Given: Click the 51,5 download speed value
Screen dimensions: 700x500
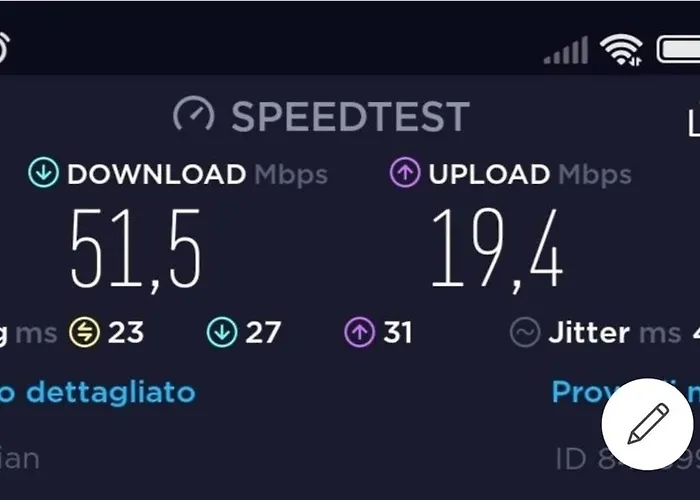Looking at the screenshot, I should pyautogui.click(x=136, y=249).
